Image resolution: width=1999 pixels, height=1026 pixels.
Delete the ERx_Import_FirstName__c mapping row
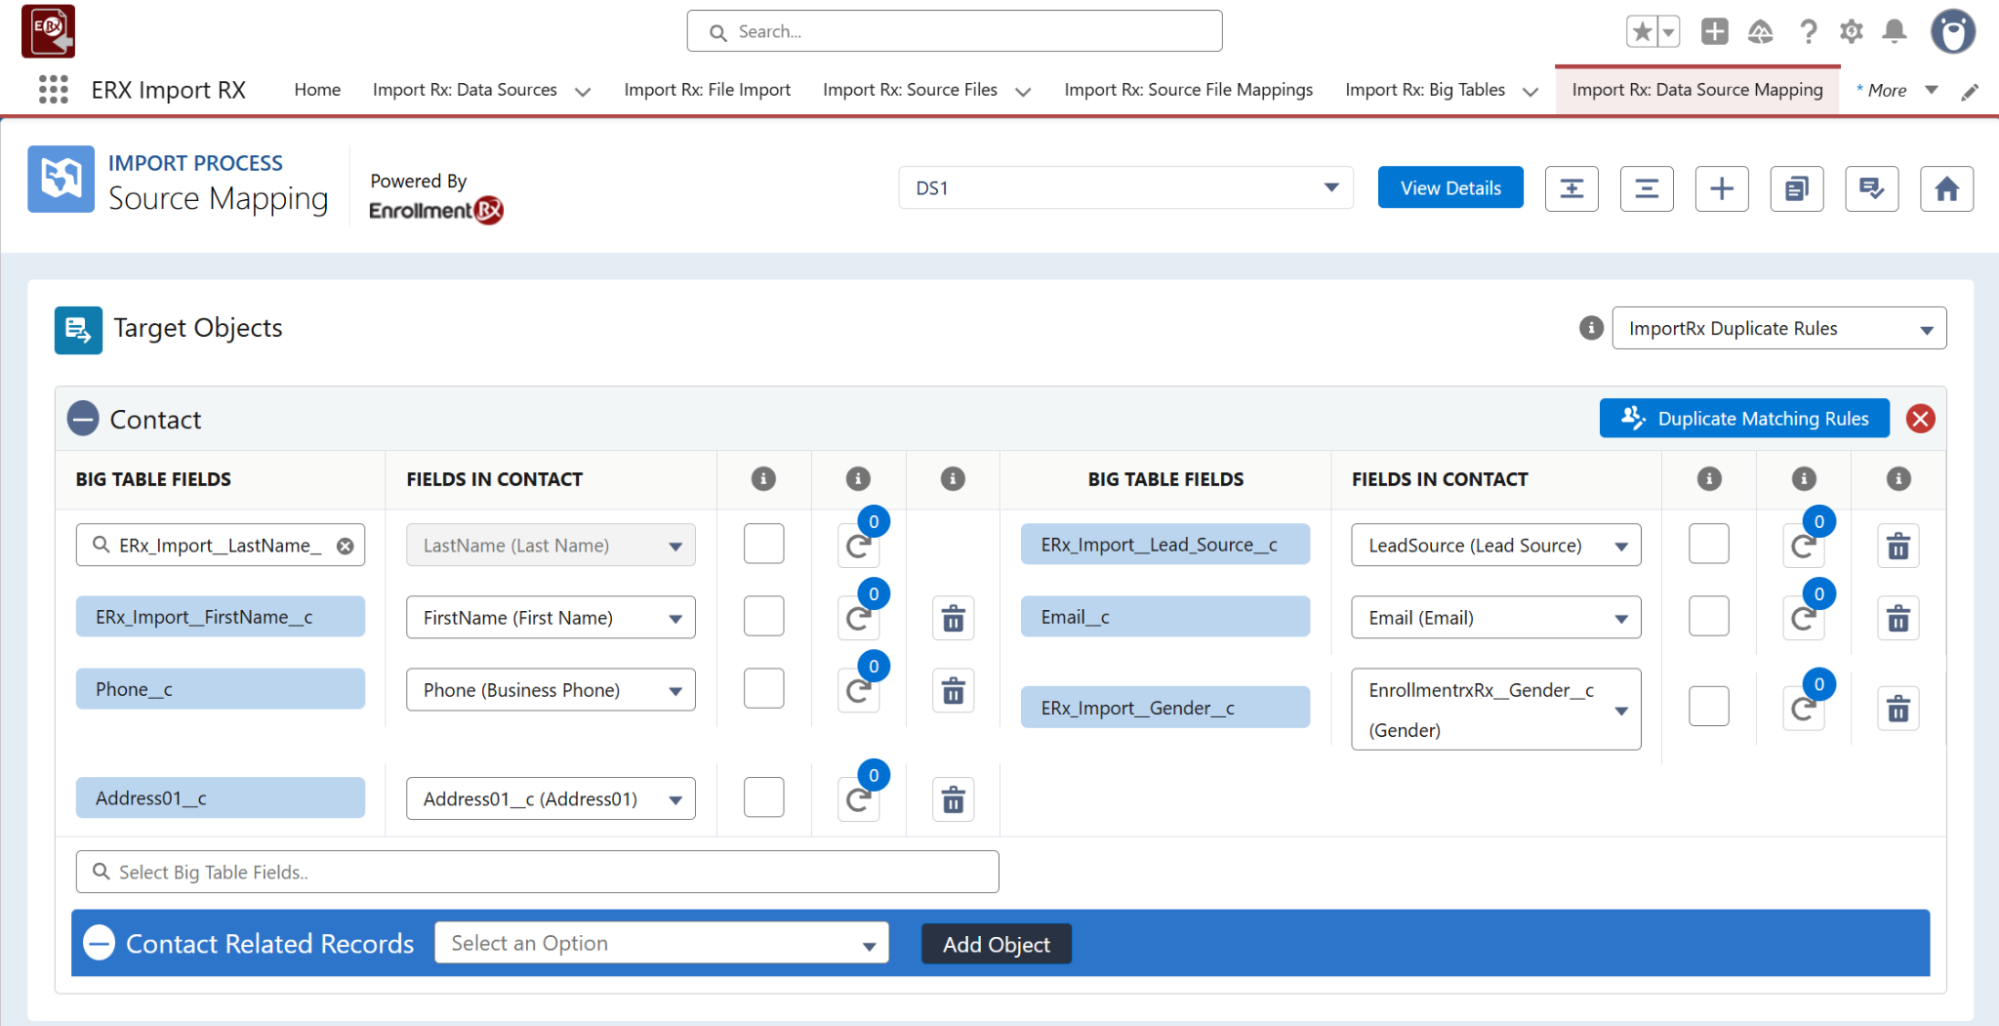coord(953,619)
